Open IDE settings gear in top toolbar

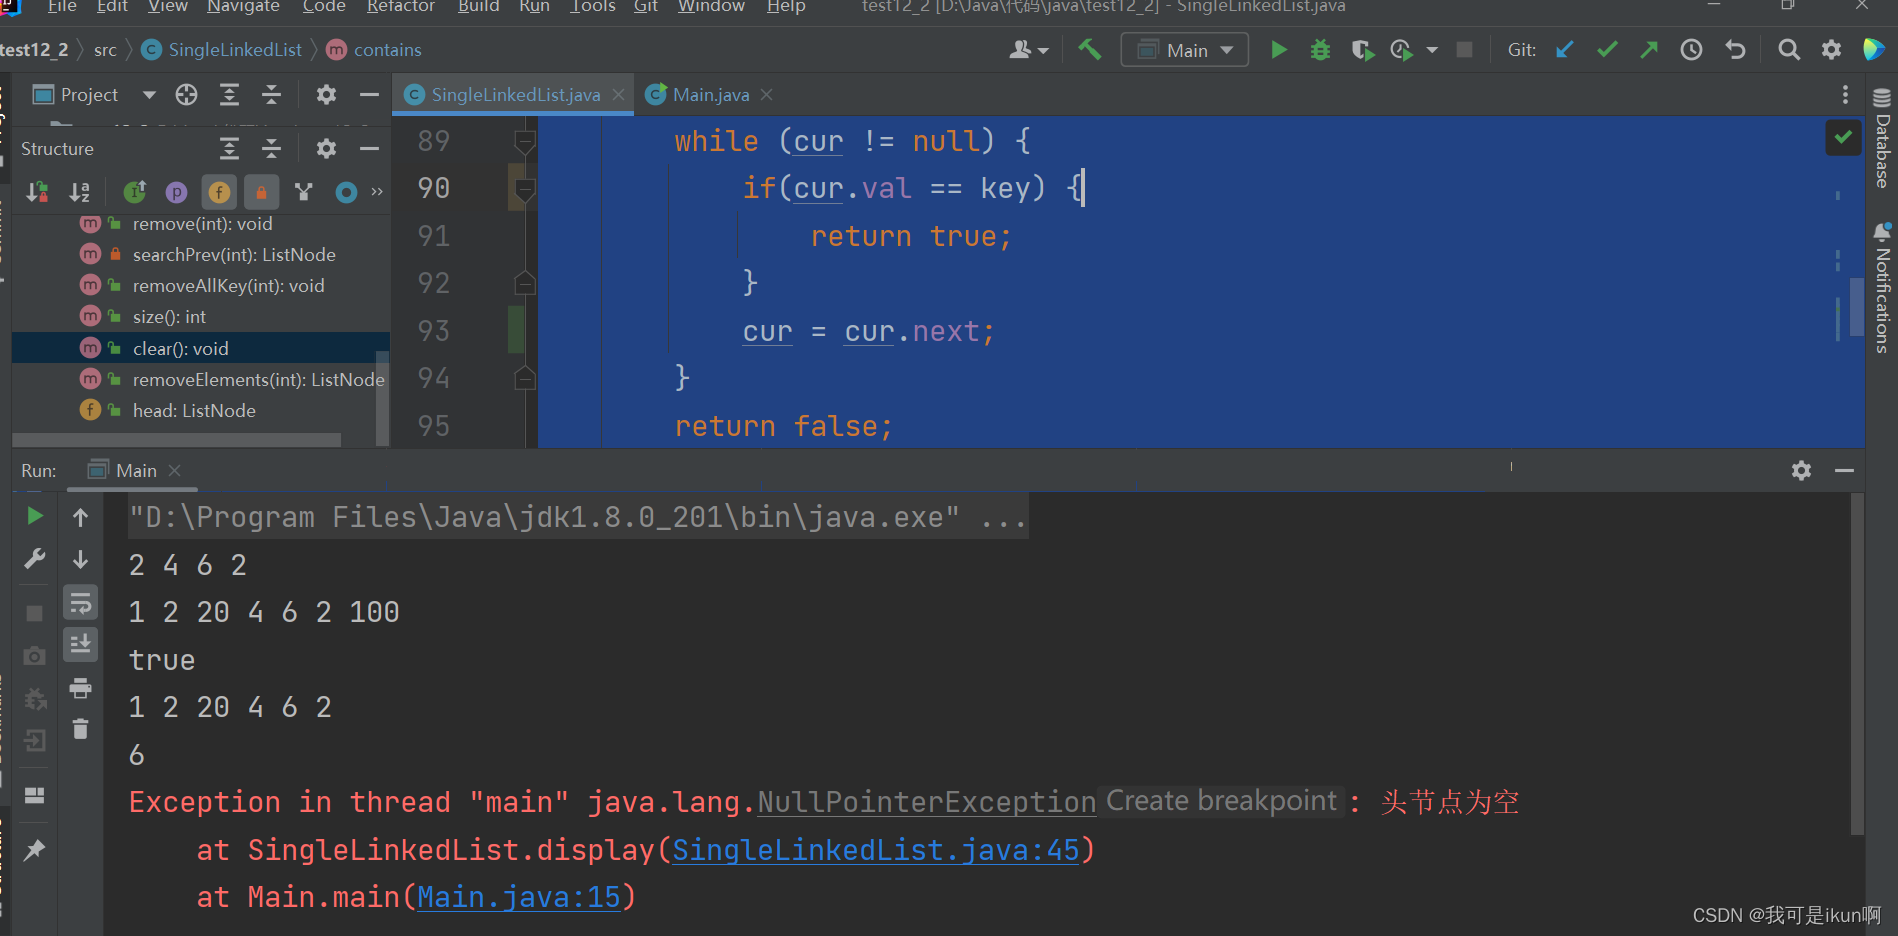(1831, 50)
